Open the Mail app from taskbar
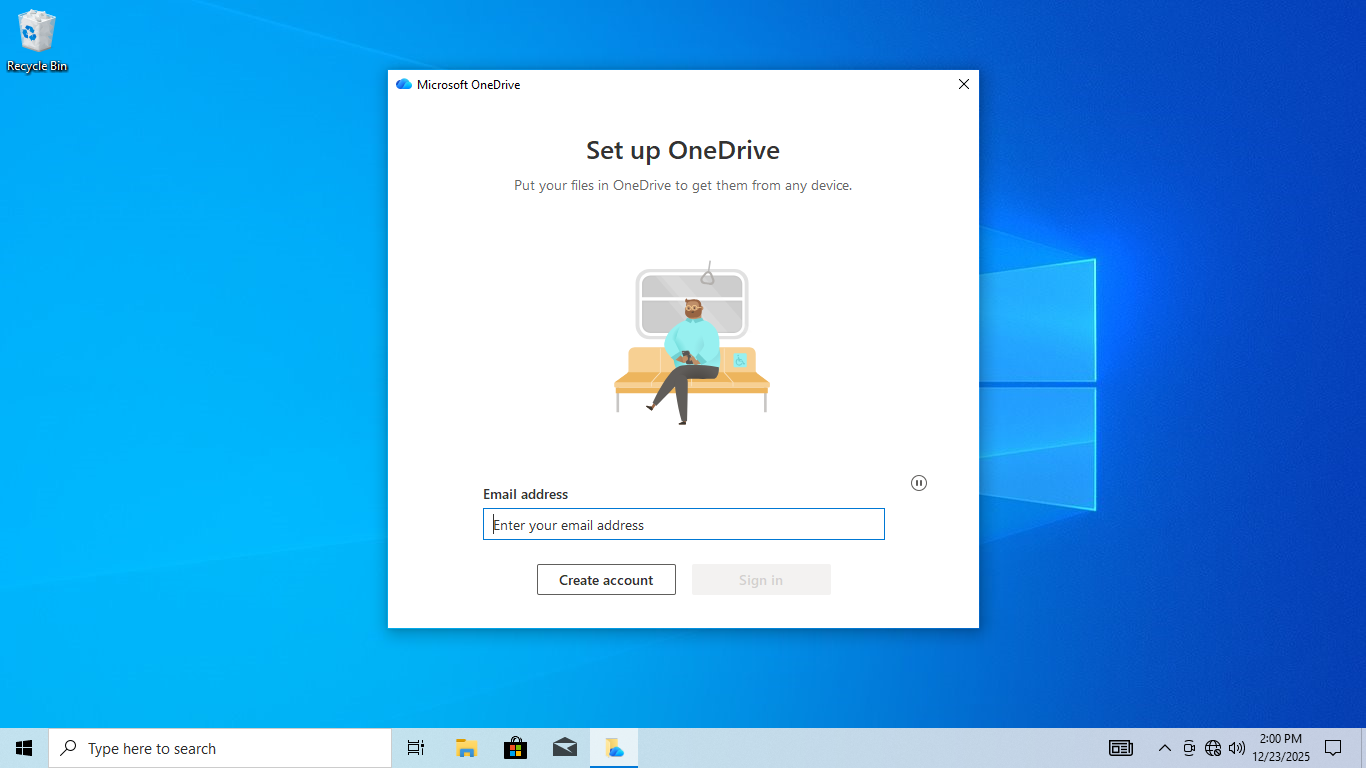 point(565,748)
